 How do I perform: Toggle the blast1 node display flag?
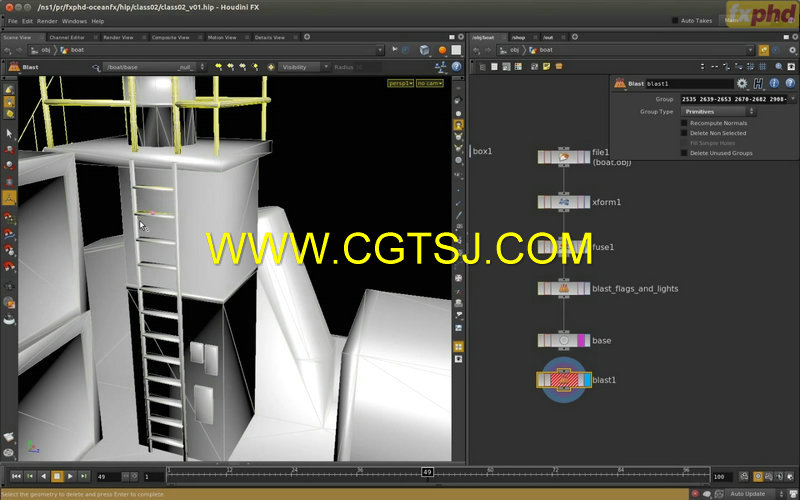(587, 380)
